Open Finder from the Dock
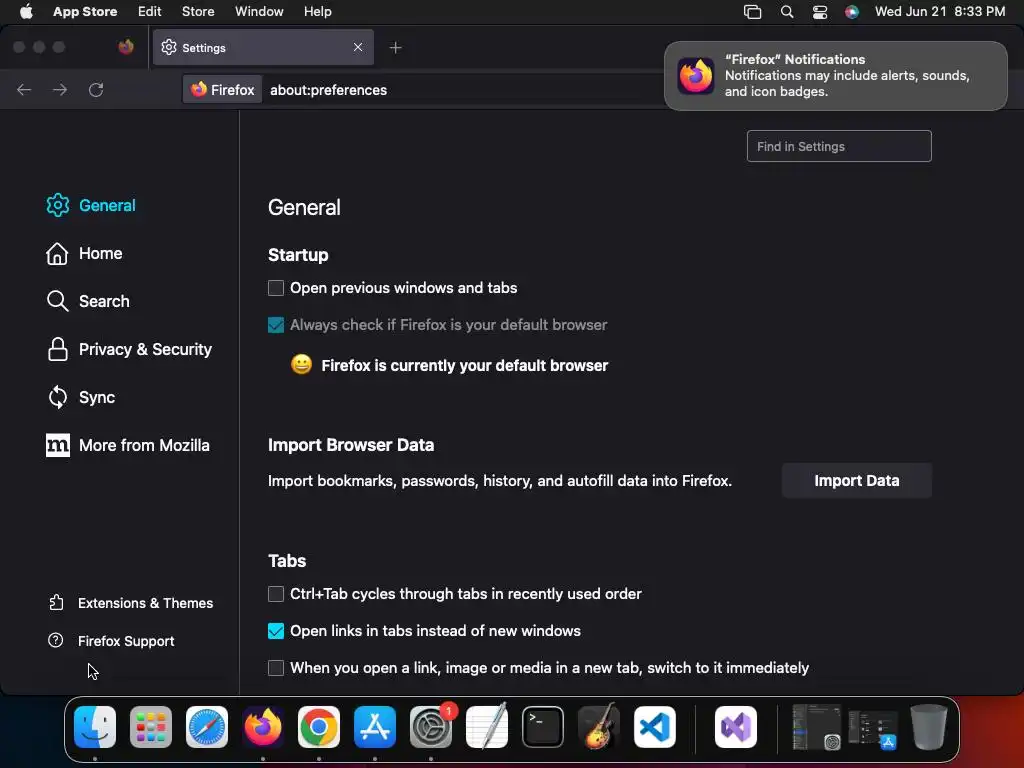The height and width of the screenshot is (768, 1024). pyautogui.click(x=95, y=726)
